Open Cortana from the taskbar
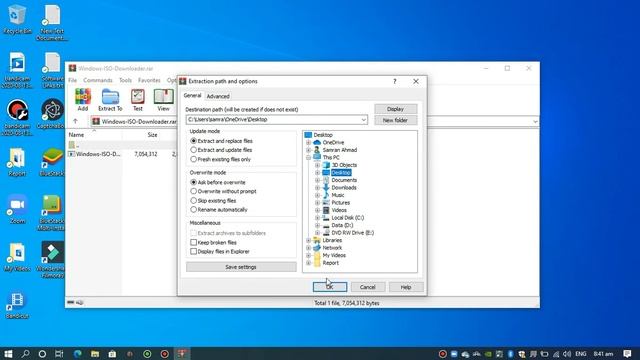This screenshot has width=640, height=360. pos(42,353)
